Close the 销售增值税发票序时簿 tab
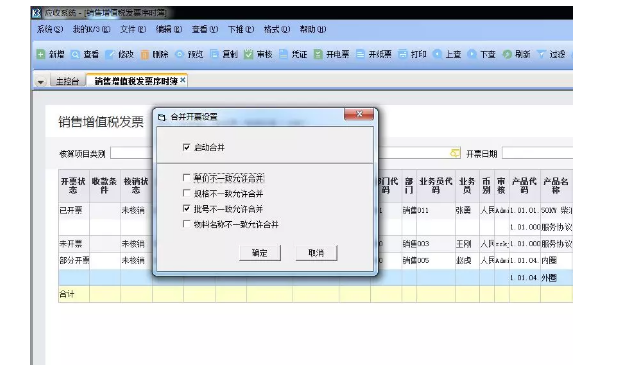This screenshot has height=371, width=625. point(183,80)
